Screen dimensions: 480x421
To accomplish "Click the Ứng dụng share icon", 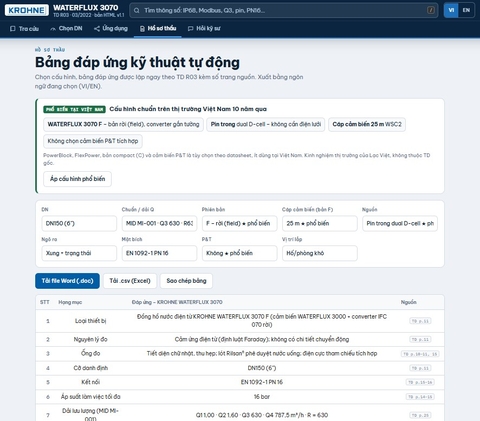I will click(x=97, y=29).
